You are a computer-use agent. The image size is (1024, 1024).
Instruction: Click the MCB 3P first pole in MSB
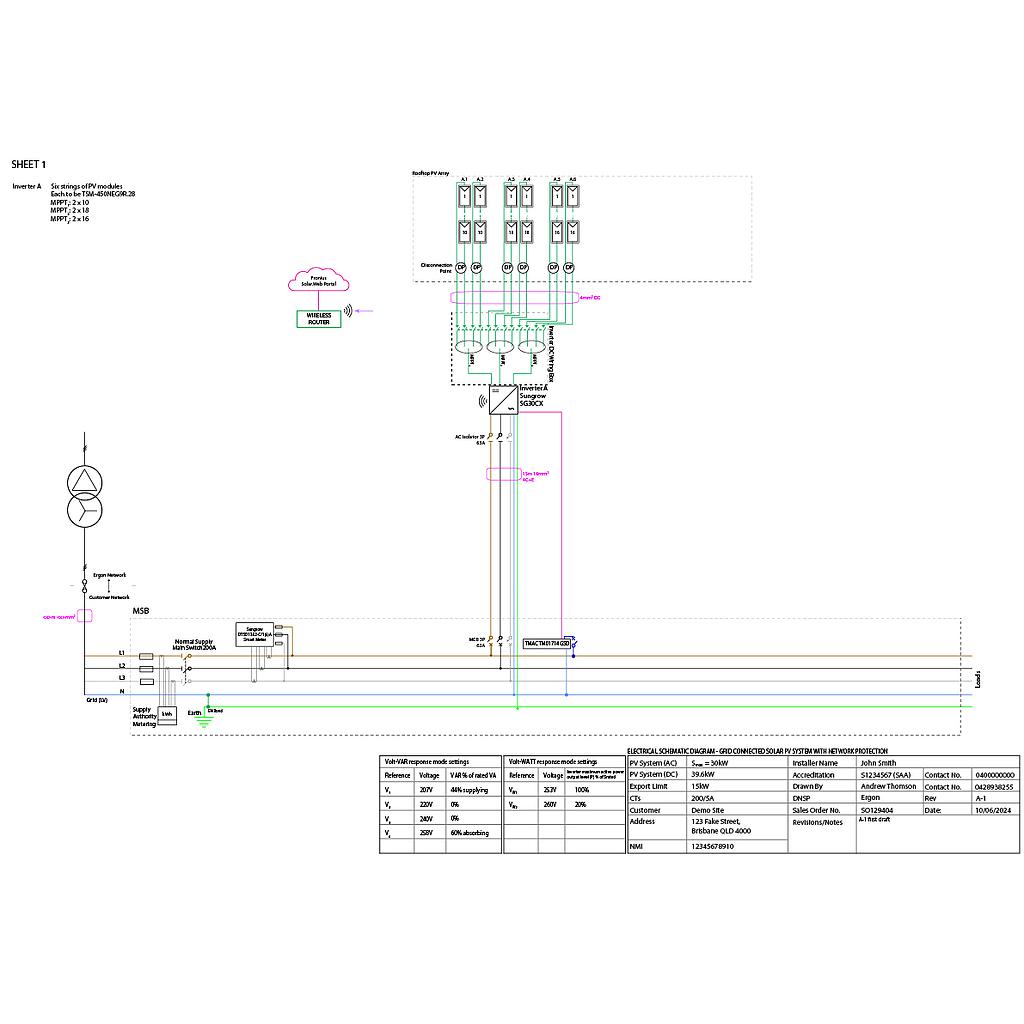tap(490, 641)
